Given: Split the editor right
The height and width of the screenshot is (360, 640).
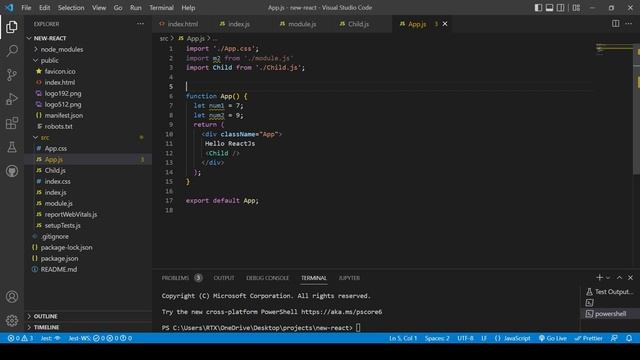Looking at the screenshot, I should [616, 24].
